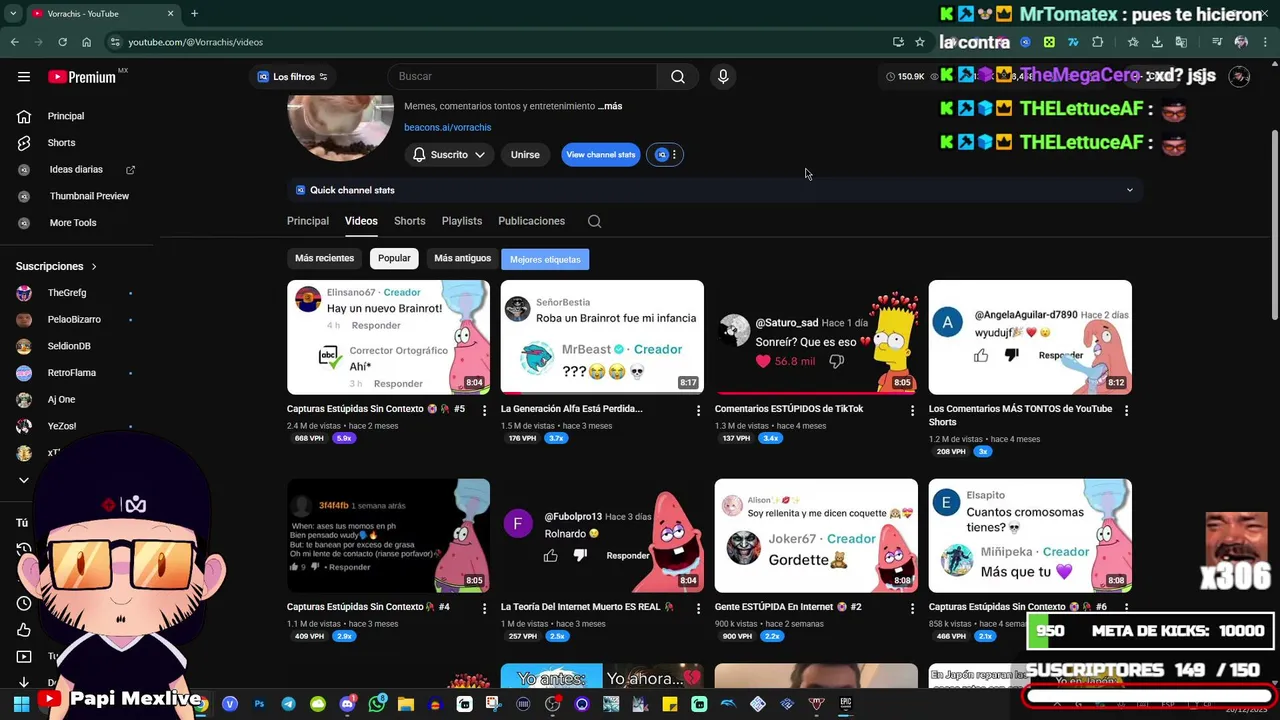
Task: Click the 7TV extension icon
Action: pyautogui.click(x=1073, y=42)
